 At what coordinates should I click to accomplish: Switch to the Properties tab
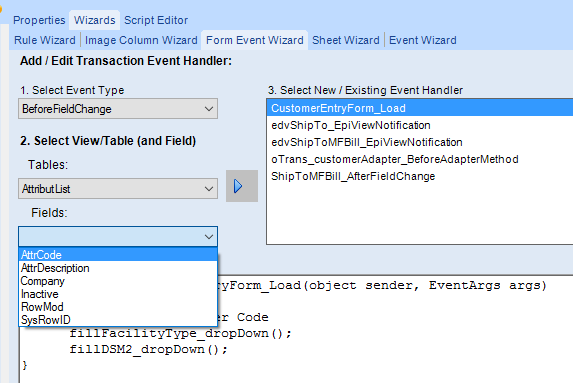coord(39,20)
